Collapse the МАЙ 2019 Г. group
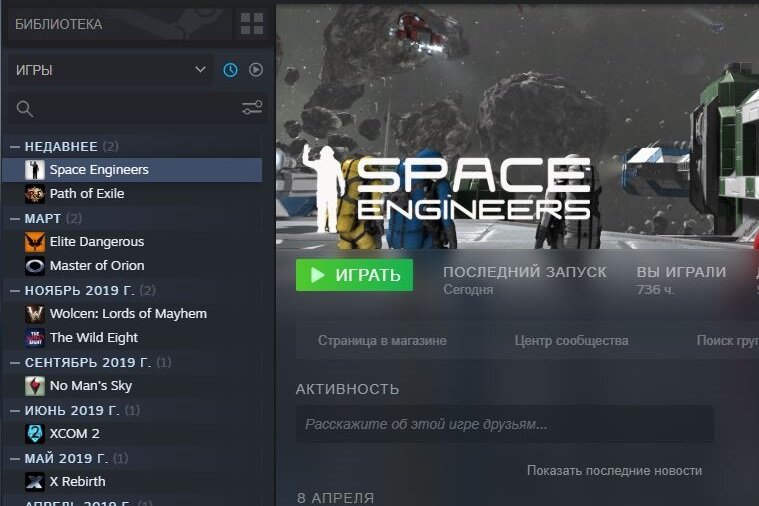 15,459
